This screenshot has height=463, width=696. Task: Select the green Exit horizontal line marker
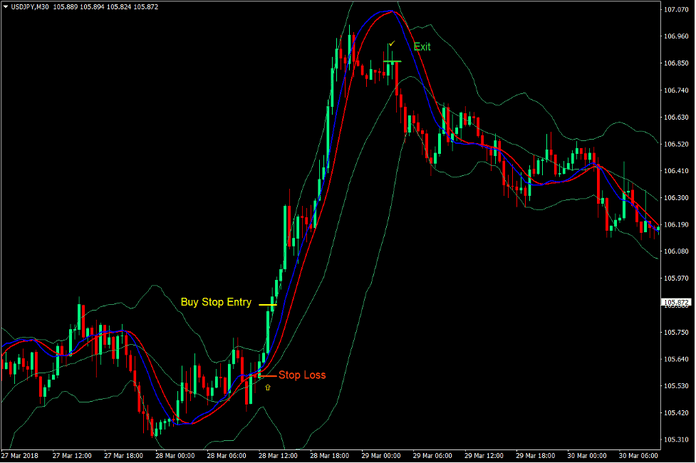coord(392,61)
